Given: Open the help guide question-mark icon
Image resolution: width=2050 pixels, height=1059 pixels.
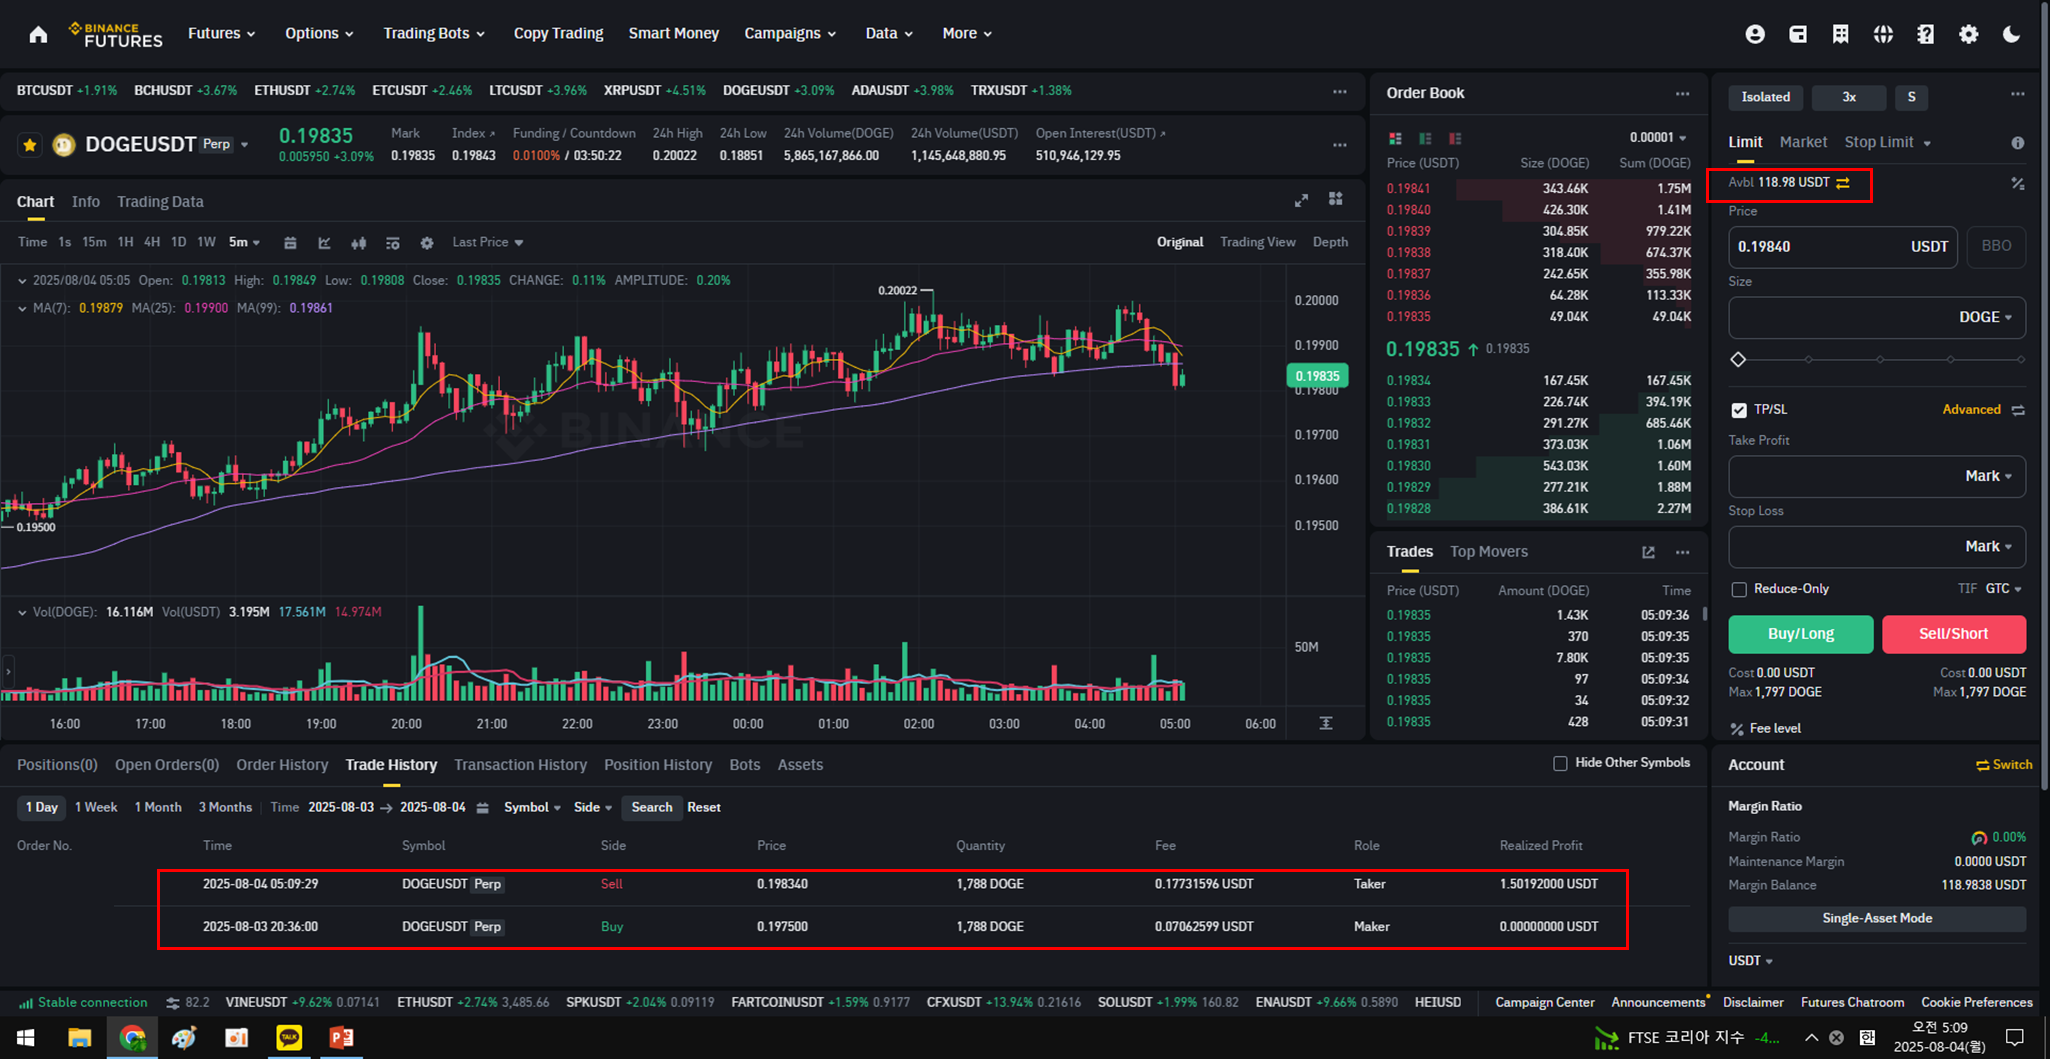Looking at the screenshot, I should click(1926, 34).
